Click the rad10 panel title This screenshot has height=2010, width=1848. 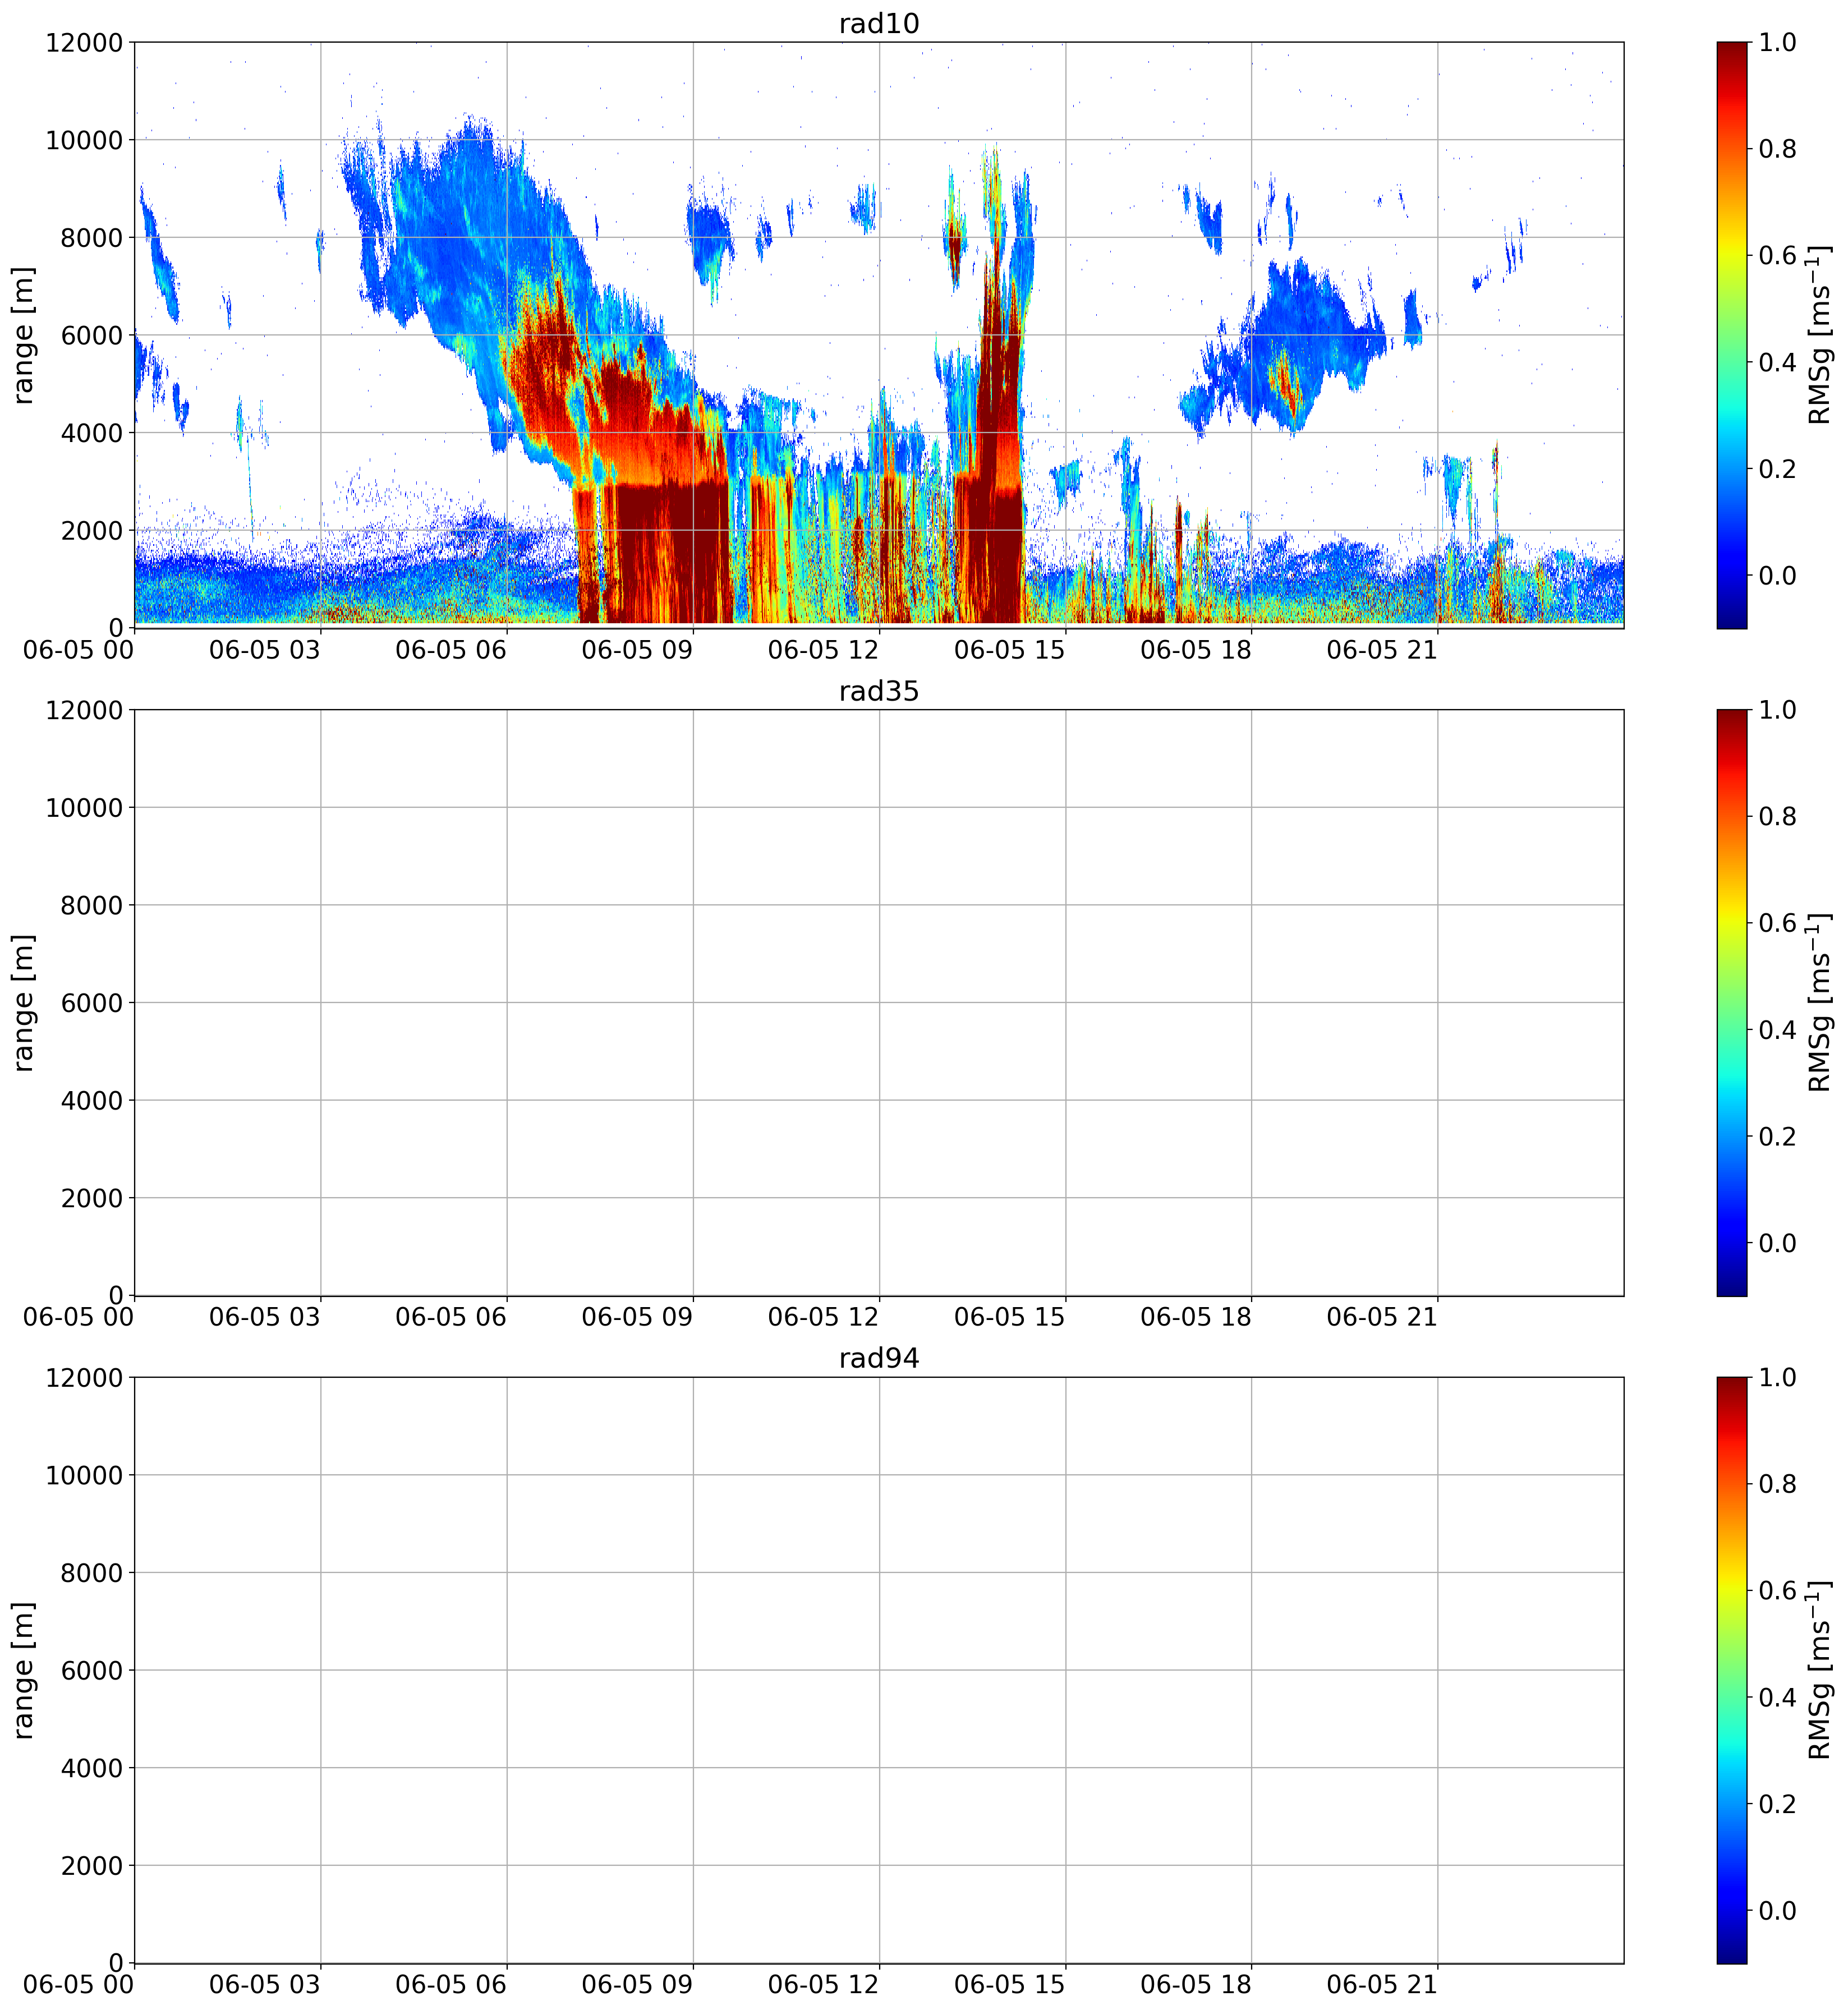pyautogui.click(x=878, y=24)
